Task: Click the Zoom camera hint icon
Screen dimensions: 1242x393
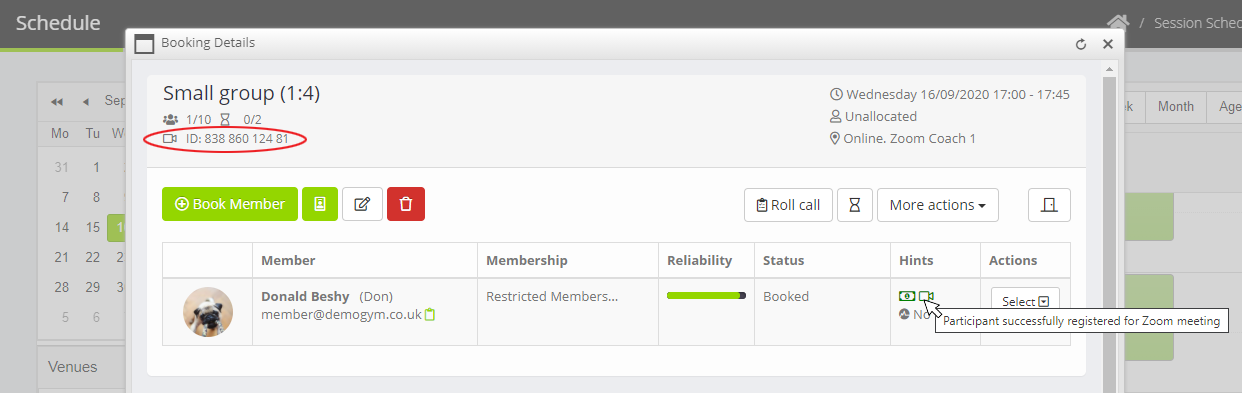Action: coord(926,296)
